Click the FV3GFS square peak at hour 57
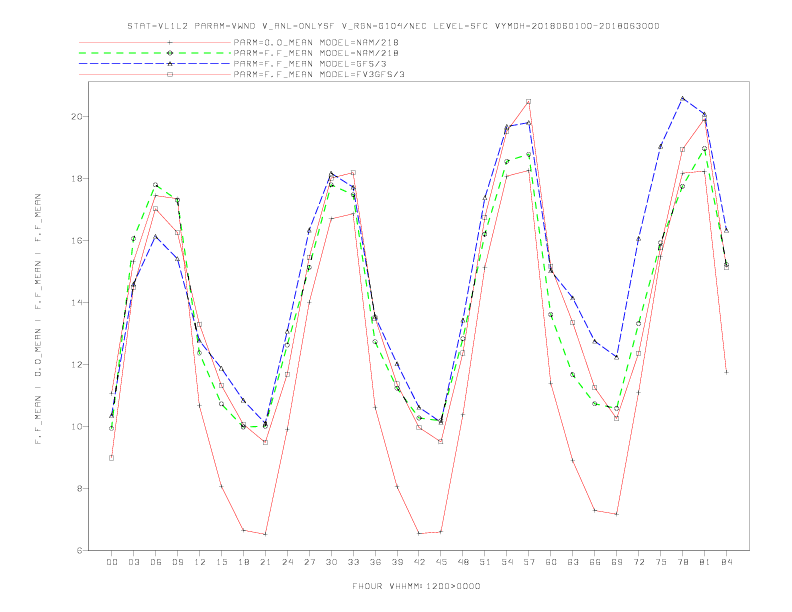 click(x=529, y=101)
